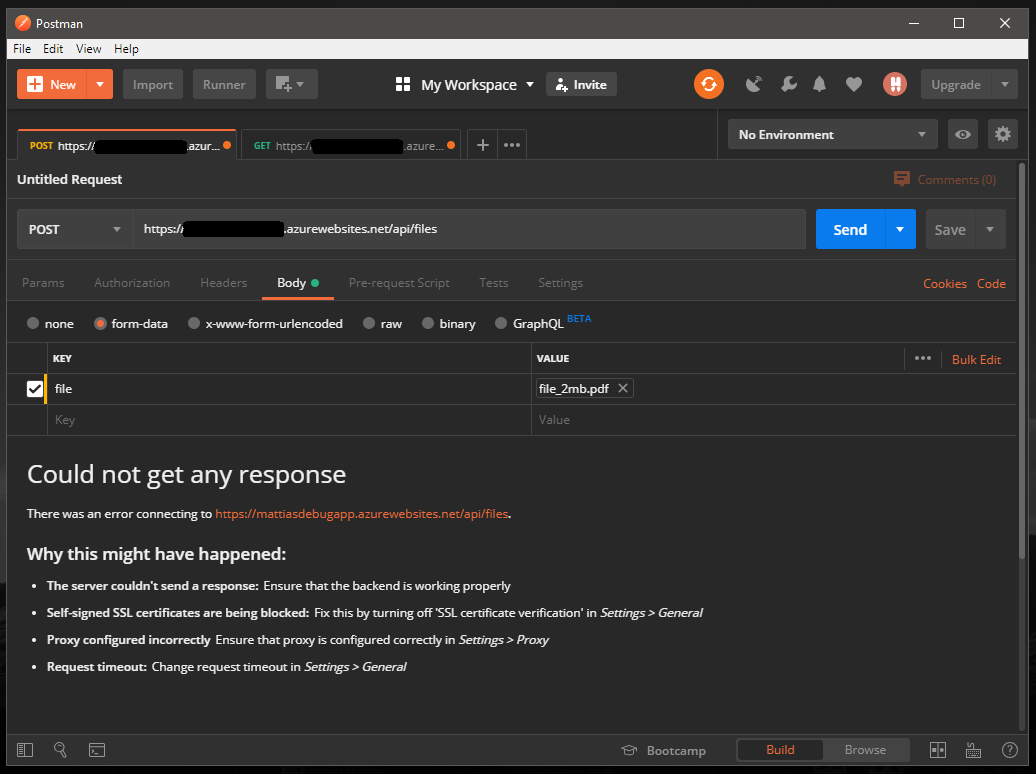
Task: Open keyboard shortcuts icon
Action: click(973, 750)
